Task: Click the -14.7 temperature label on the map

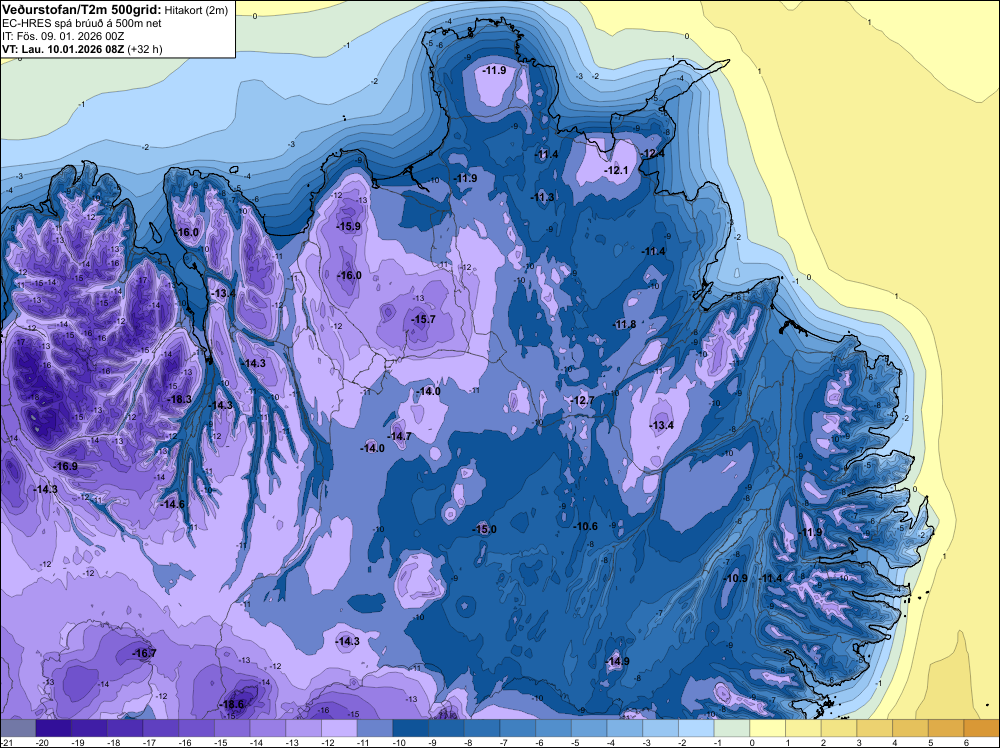Action: 399,436
